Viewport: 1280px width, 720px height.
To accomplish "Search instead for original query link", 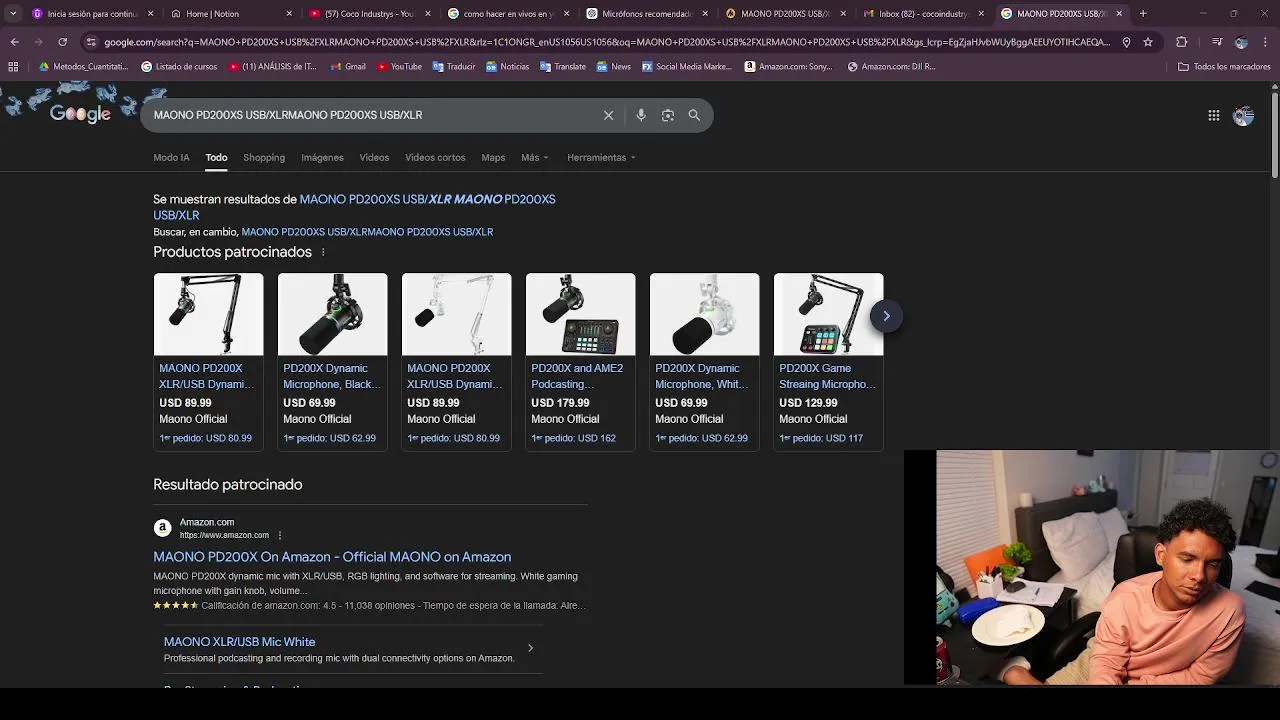I will [367, 232].
